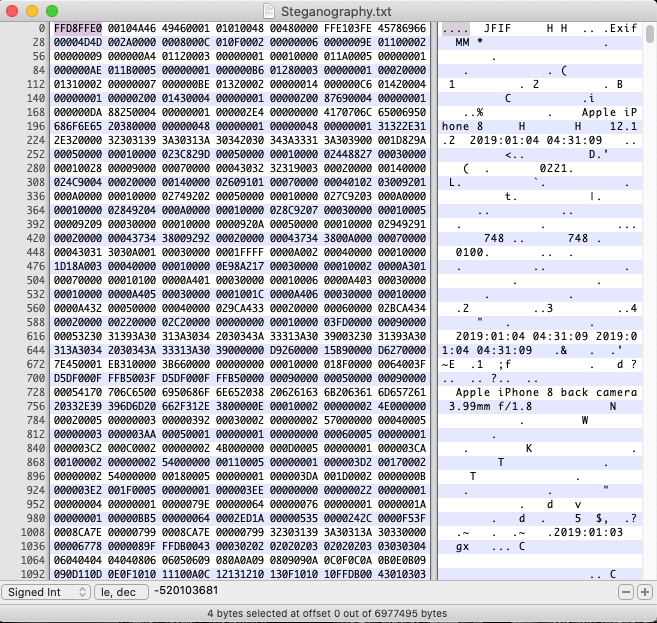Select hex group 090D110D on row 1092
657x623 pixels.
pyautogui.click(x=78, y=574)
